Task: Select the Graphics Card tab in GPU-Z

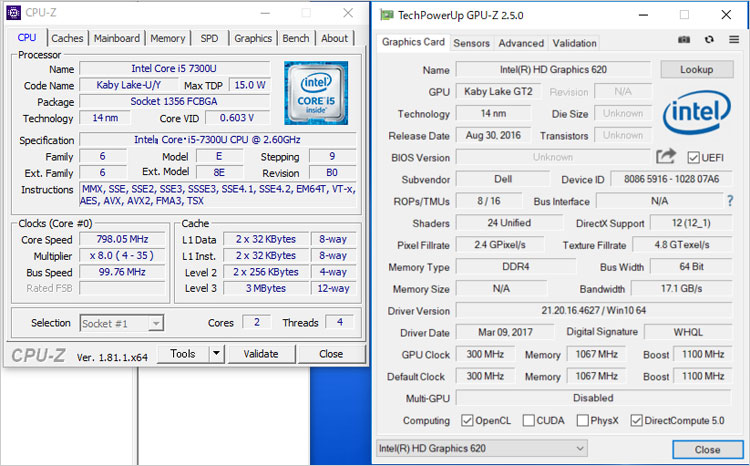Action: (x=413, y=42)
